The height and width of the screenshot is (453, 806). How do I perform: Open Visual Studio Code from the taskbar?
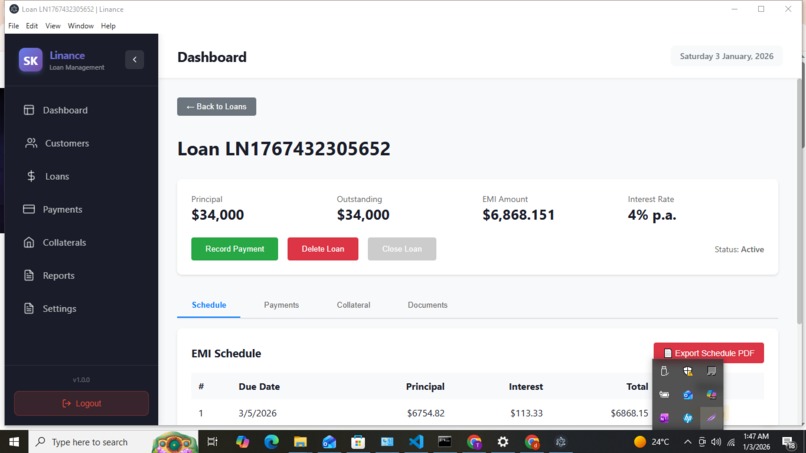(416, 442)
